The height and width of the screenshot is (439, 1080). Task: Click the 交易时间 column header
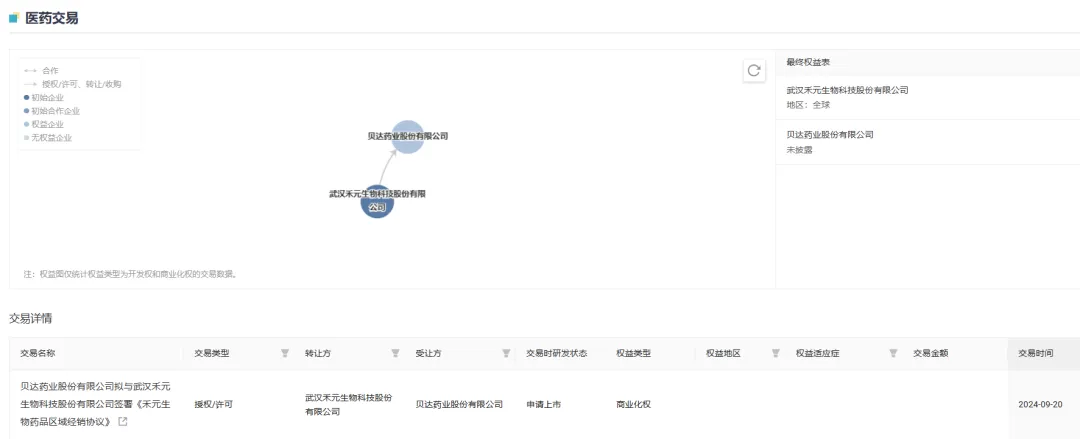[x=1034, y=353]
